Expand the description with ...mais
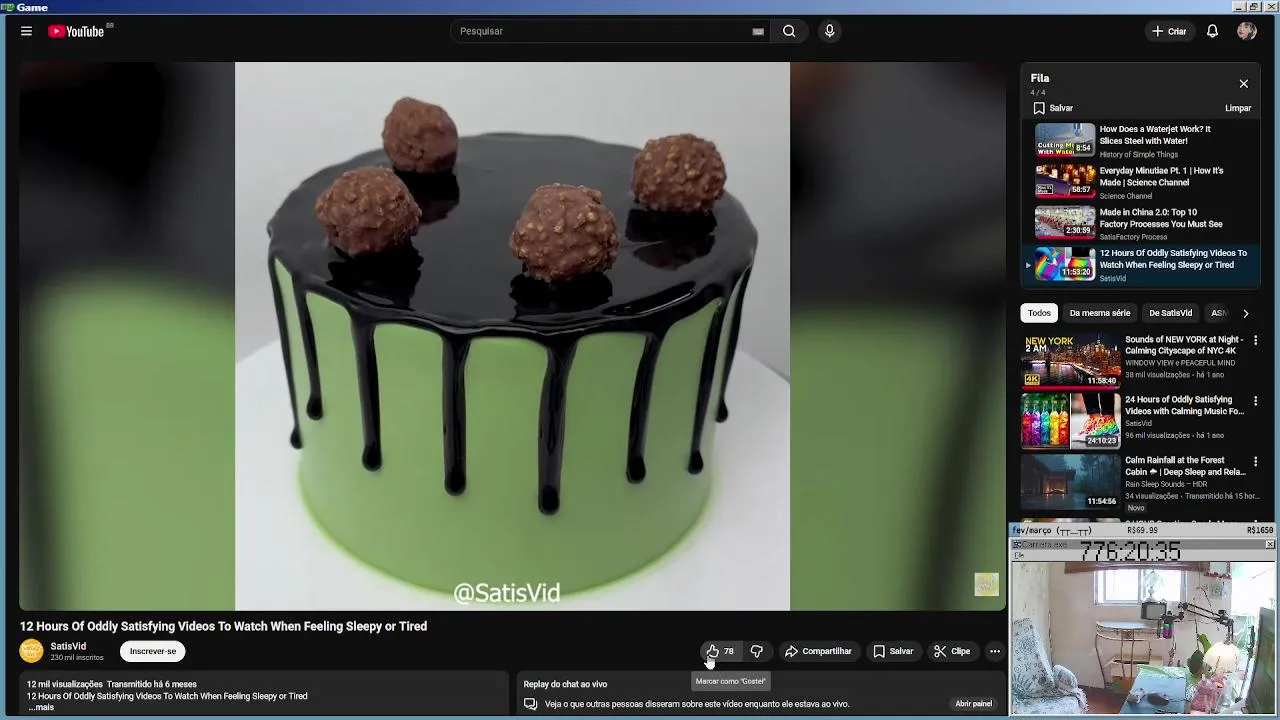 [x=41, y=707]
